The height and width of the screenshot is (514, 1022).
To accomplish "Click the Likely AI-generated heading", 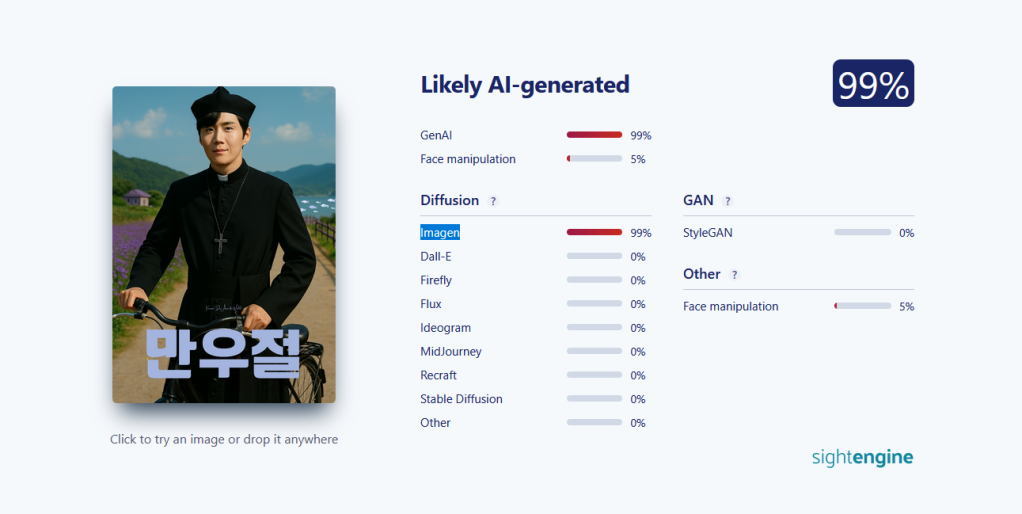I will pyautogui.click(x=525, y=85).
